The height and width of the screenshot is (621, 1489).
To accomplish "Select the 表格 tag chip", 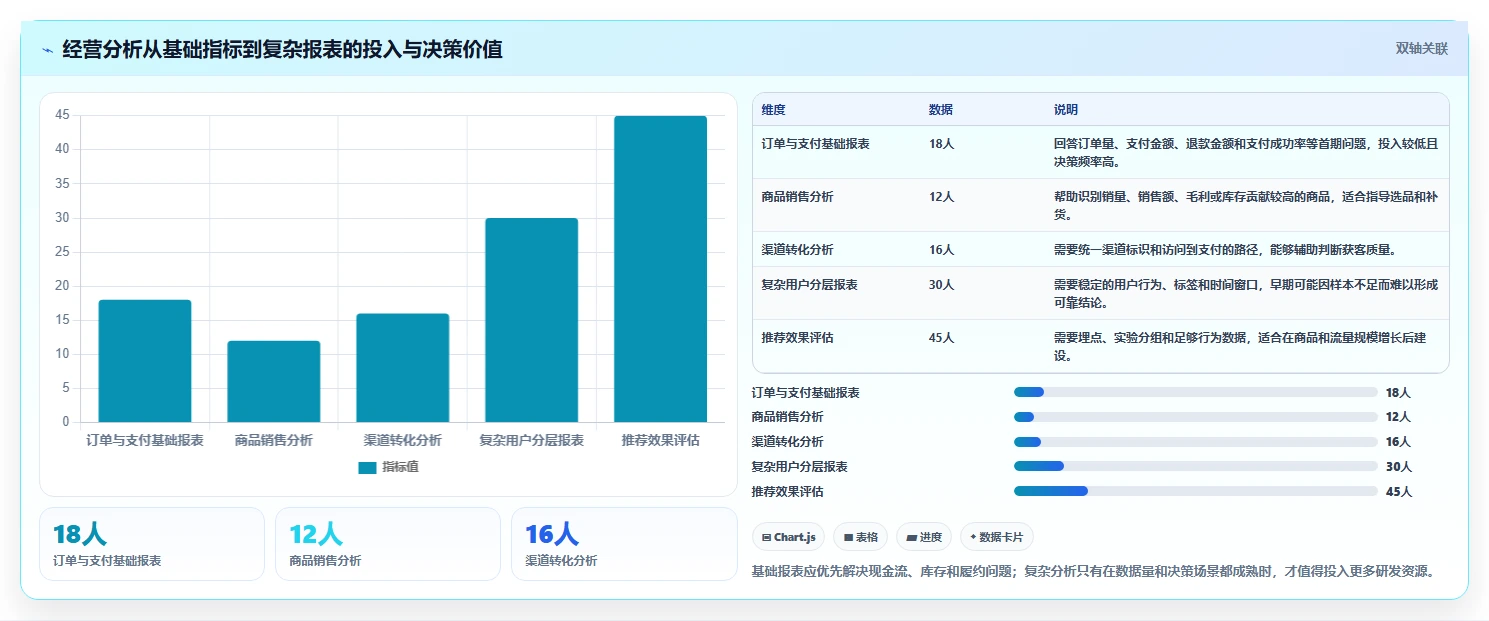I will point(861,537).
